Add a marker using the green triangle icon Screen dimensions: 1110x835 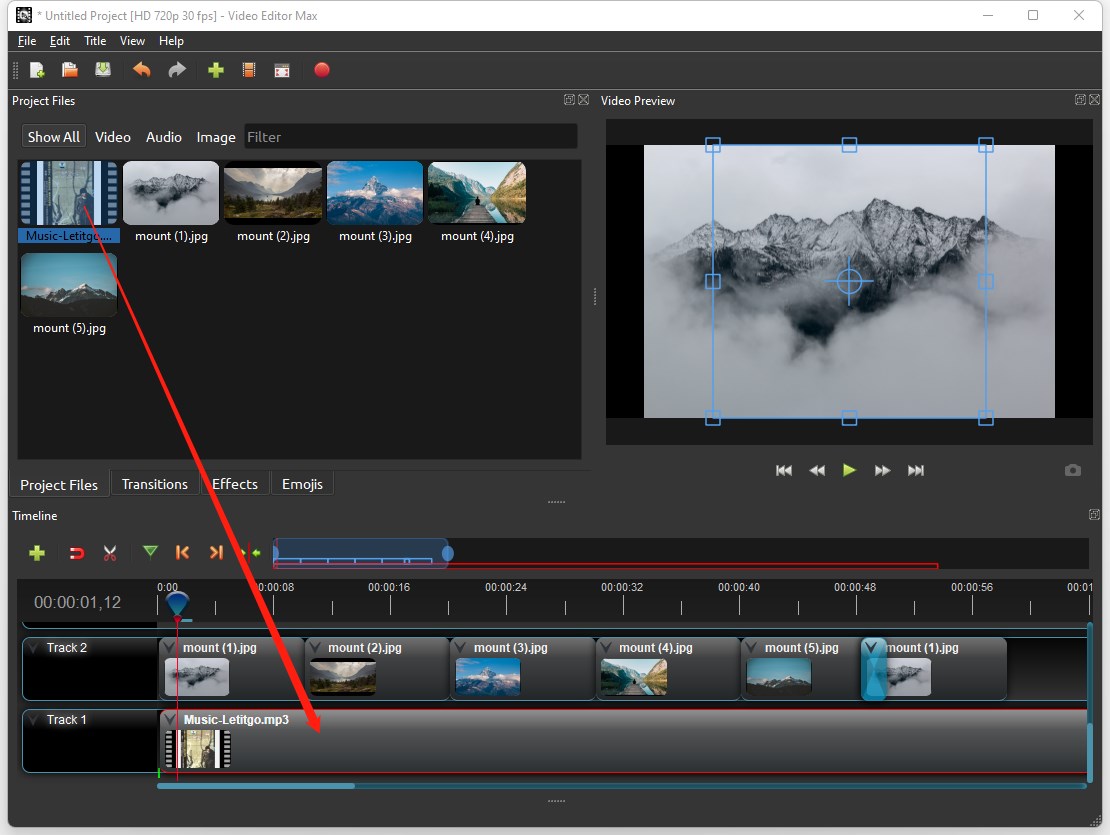click(150, 552)
